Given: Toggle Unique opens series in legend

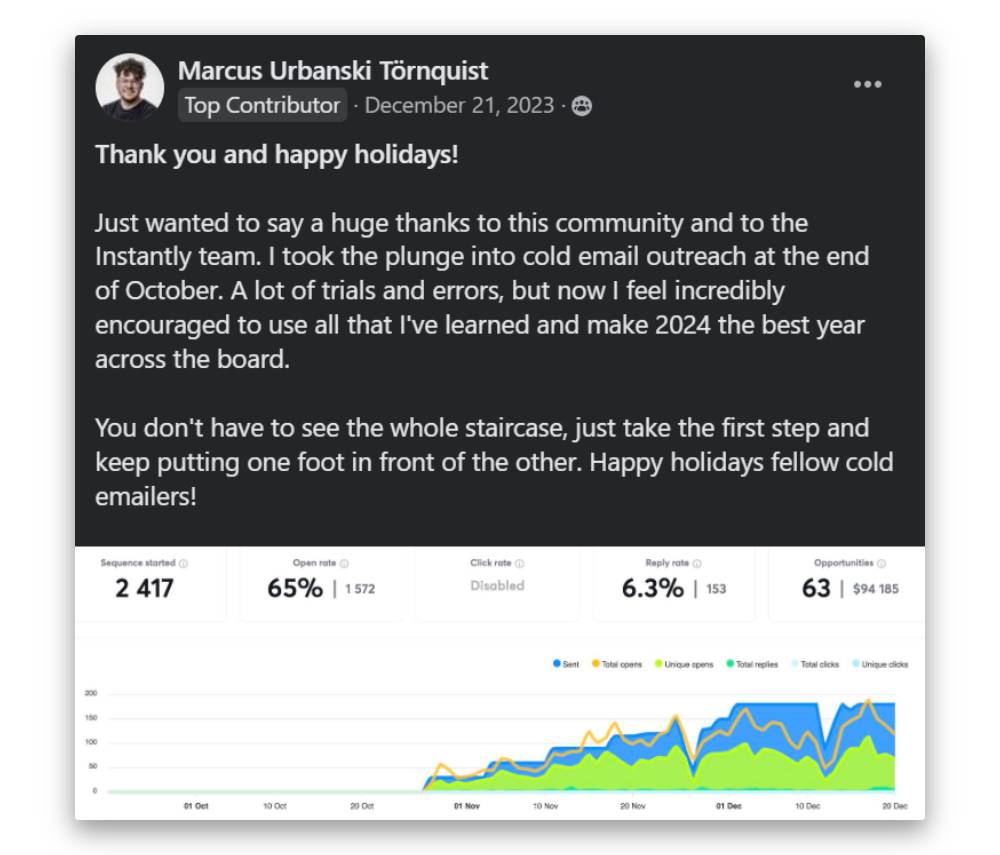Looking at the screenshot, I should (x=684, y=664).
